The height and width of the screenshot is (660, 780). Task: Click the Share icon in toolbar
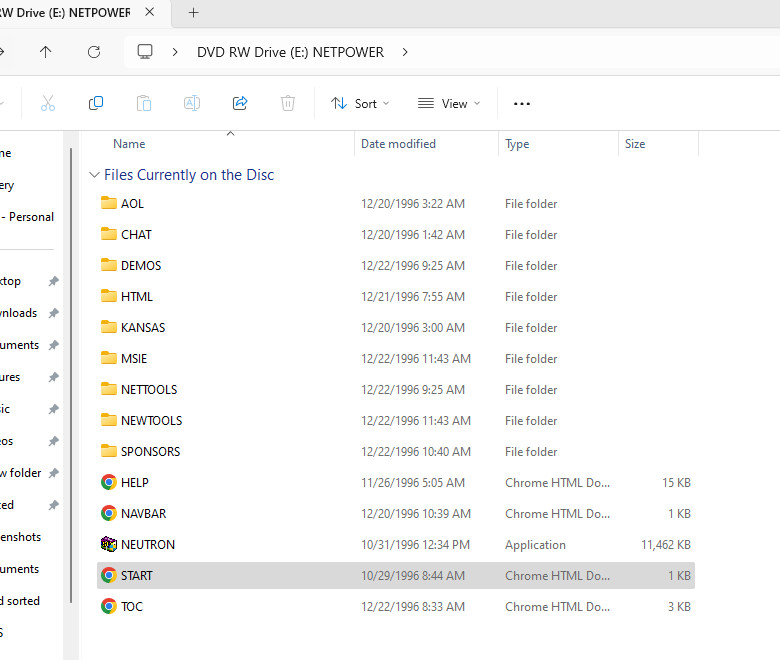point(240,103)
